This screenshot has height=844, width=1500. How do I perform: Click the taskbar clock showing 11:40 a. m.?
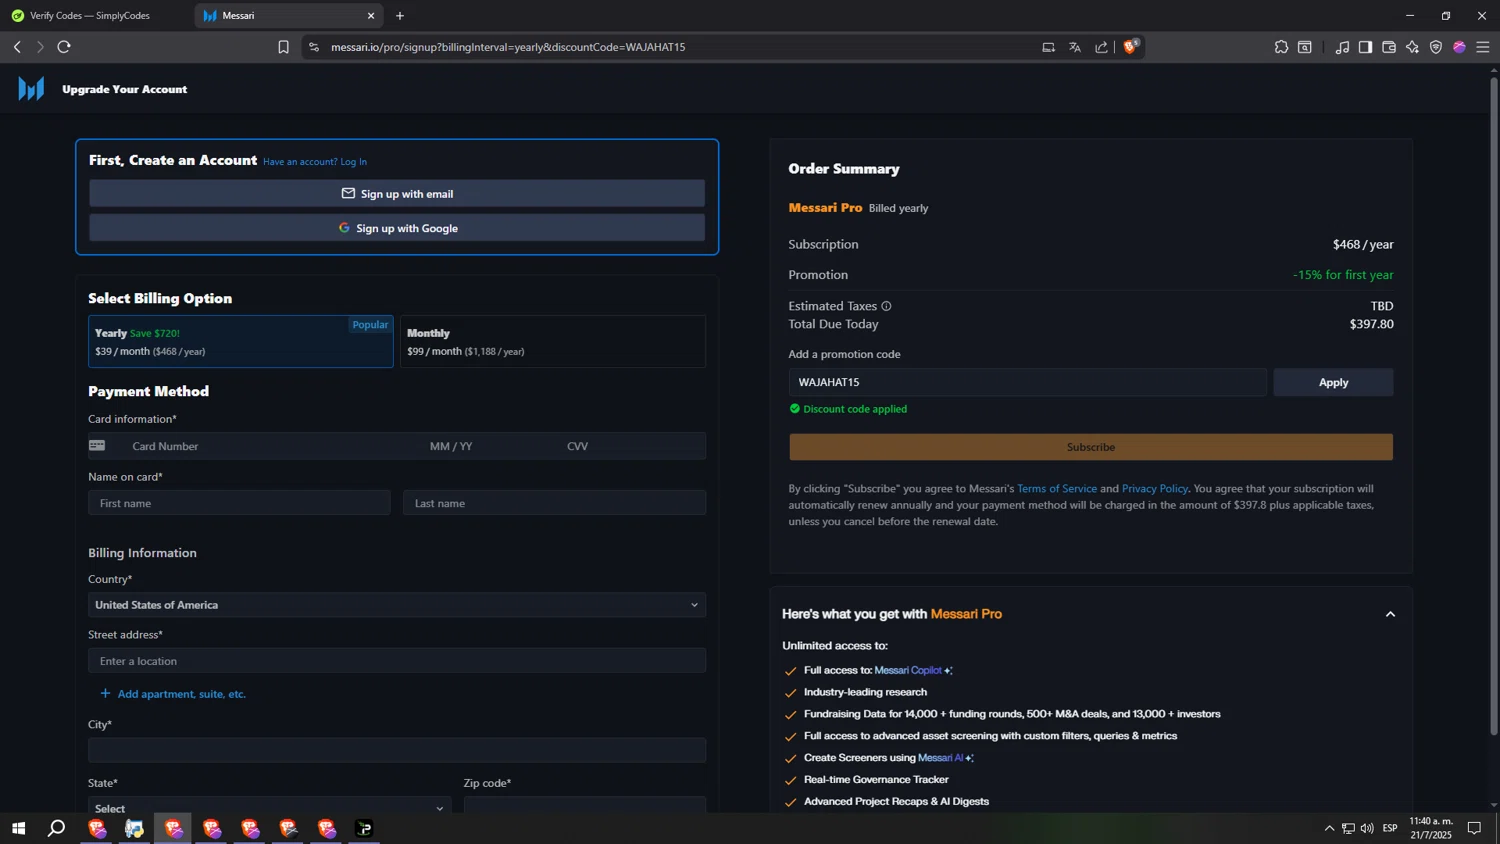point(1431,828)
